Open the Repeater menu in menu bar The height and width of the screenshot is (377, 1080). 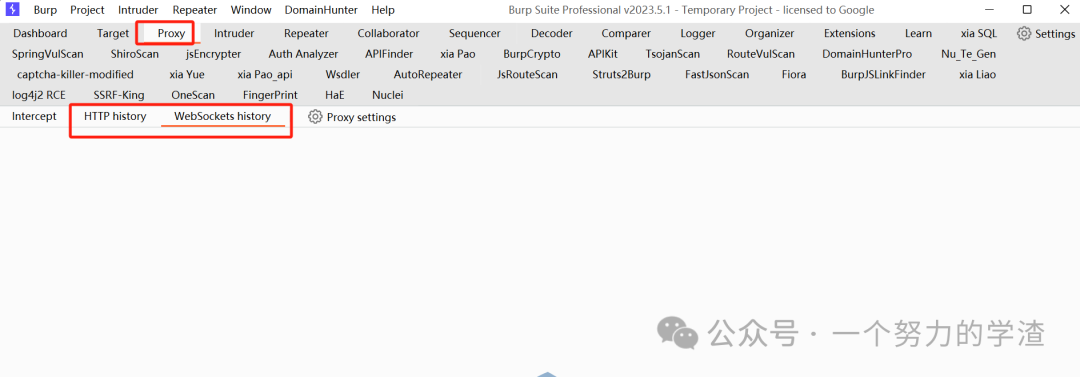[x=195, y=10]
